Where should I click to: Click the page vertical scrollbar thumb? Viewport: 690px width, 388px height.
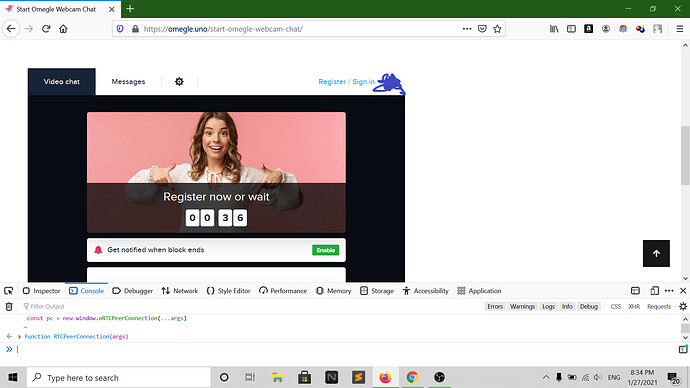(x=685, y=155)
